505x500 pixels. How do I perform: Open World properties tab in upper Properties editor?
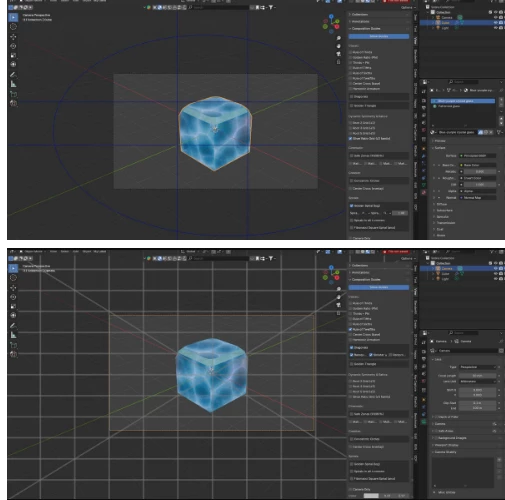424,130
